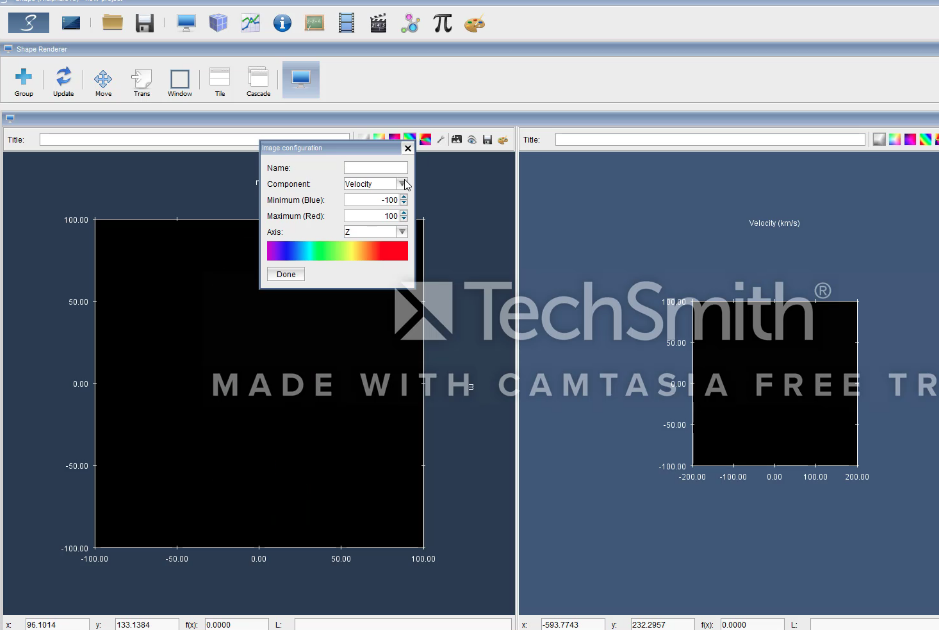This screenshot has height=630, width=939.
Task: Click the blue info icon
Action: pyautogui.click(x=282, y=23)
